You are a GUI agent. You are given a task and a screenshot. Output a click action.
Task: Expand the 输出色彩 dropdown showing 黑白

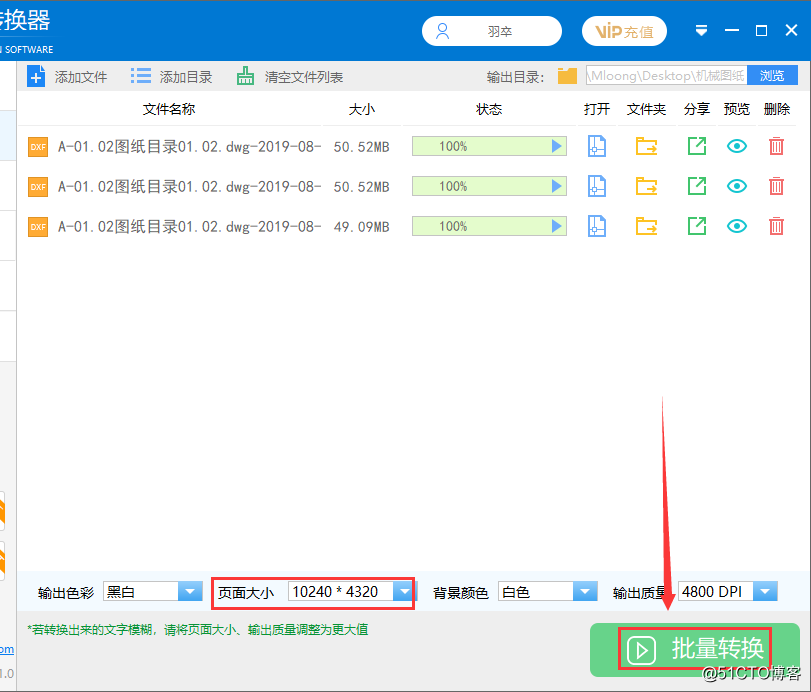[x=190, y=591]
